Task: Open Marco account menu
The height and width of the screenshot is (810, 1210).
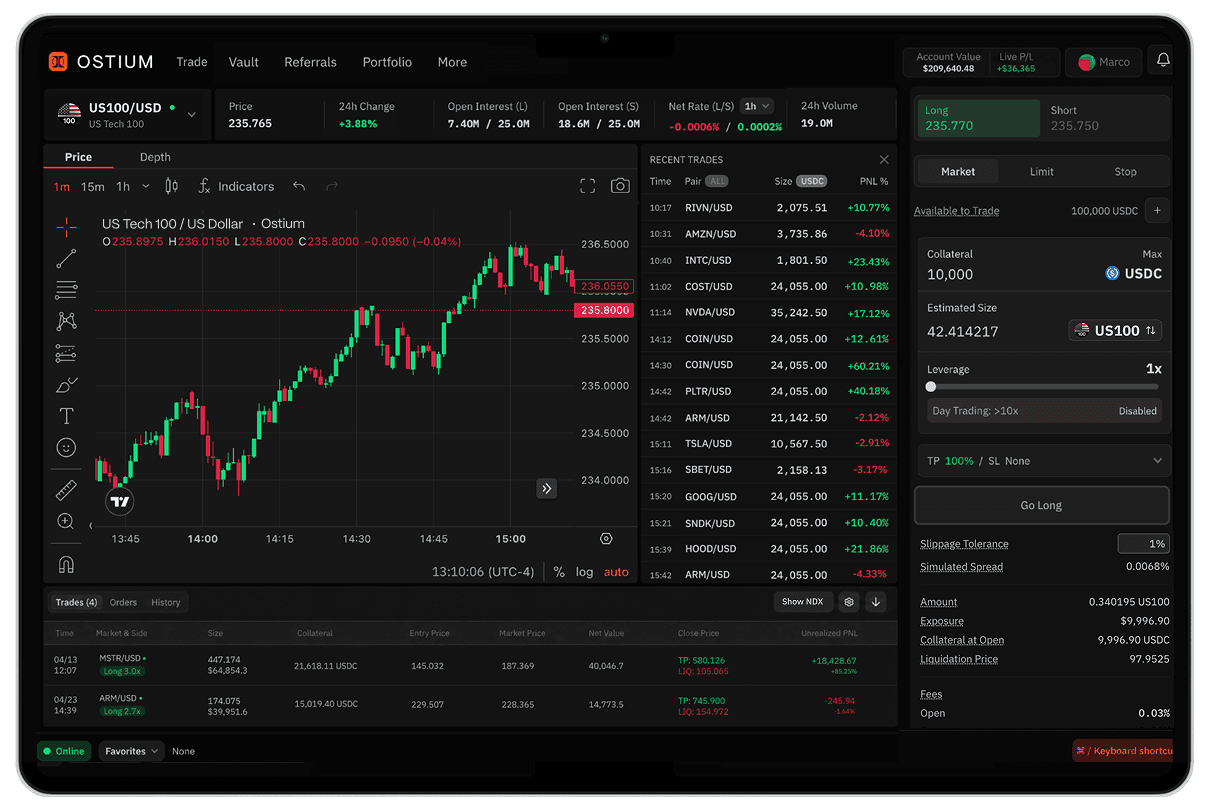Action: point(1103,62)
